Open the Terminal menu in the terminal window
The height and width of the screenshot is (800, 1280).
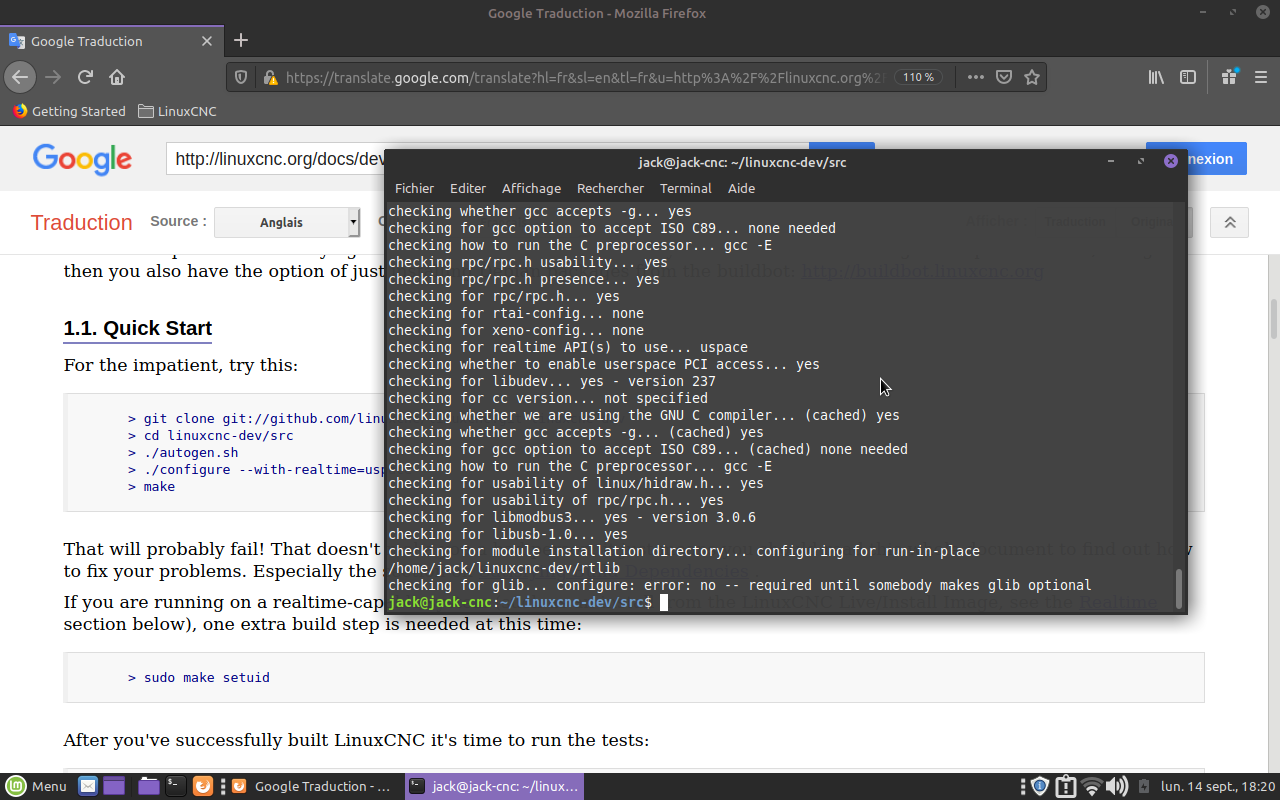pyautogui.click(x=685, y=188)
